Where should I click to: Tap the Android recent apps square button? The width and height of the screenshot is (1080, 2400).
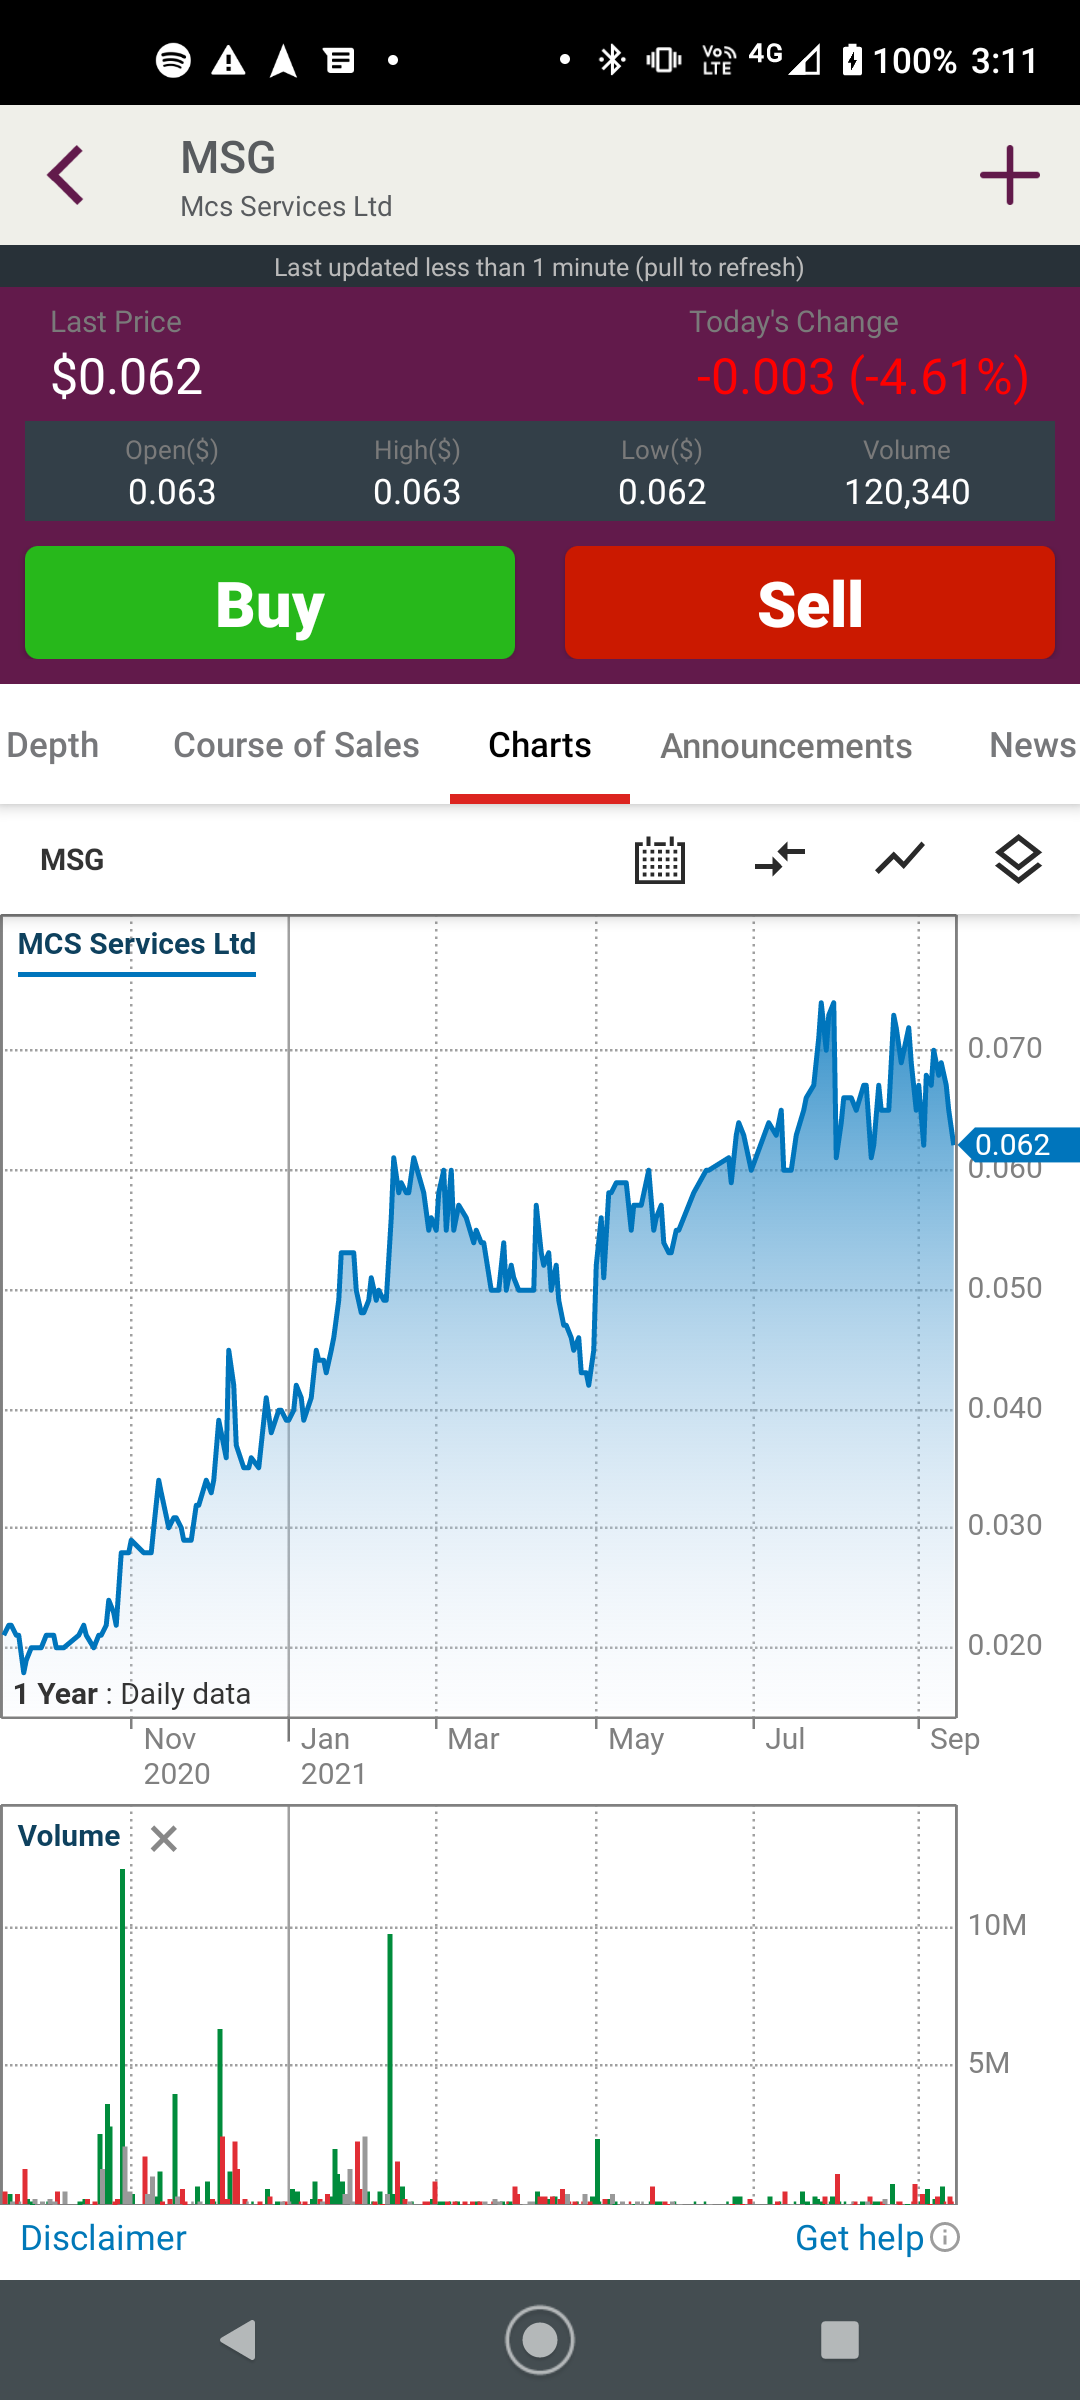[840, 2340]
